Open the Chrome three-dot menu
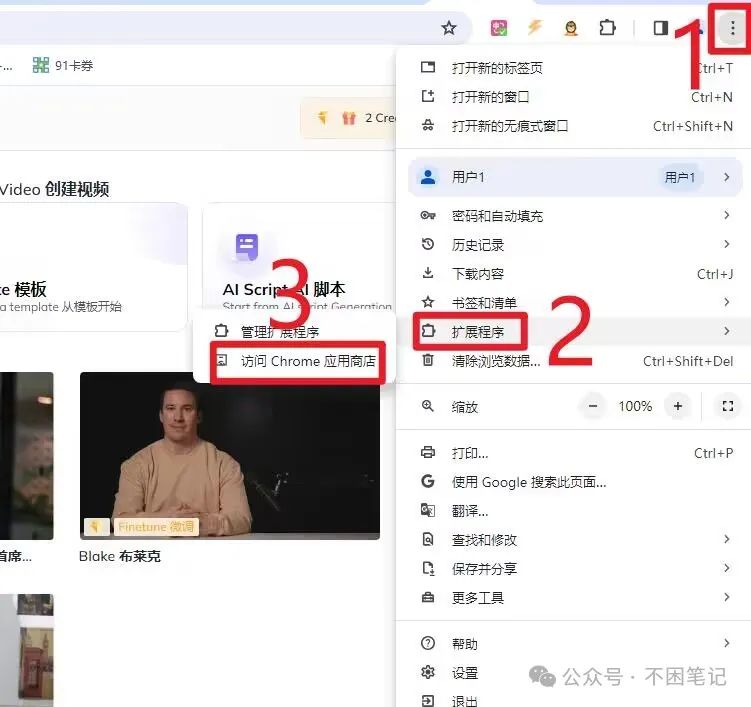The height and width of the screenshot is (707, 751). [732, 28]
